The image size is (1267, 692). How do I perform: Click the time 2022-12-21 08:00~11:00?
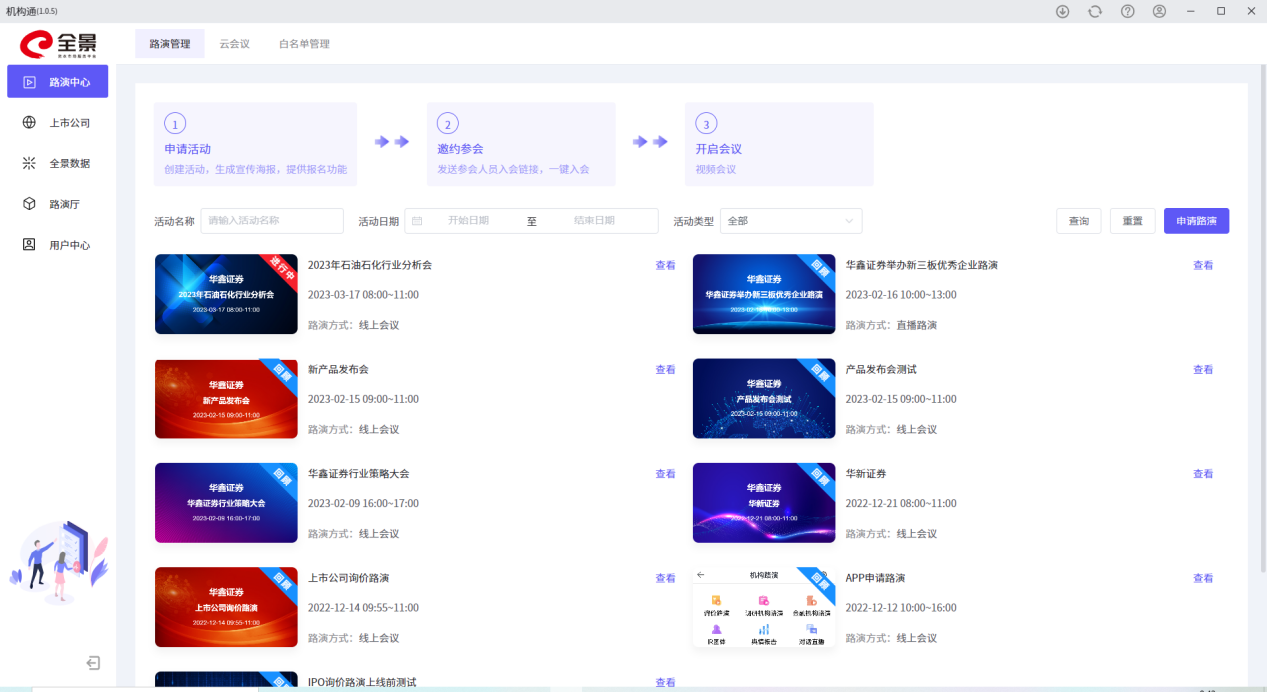tap(901, 503)
